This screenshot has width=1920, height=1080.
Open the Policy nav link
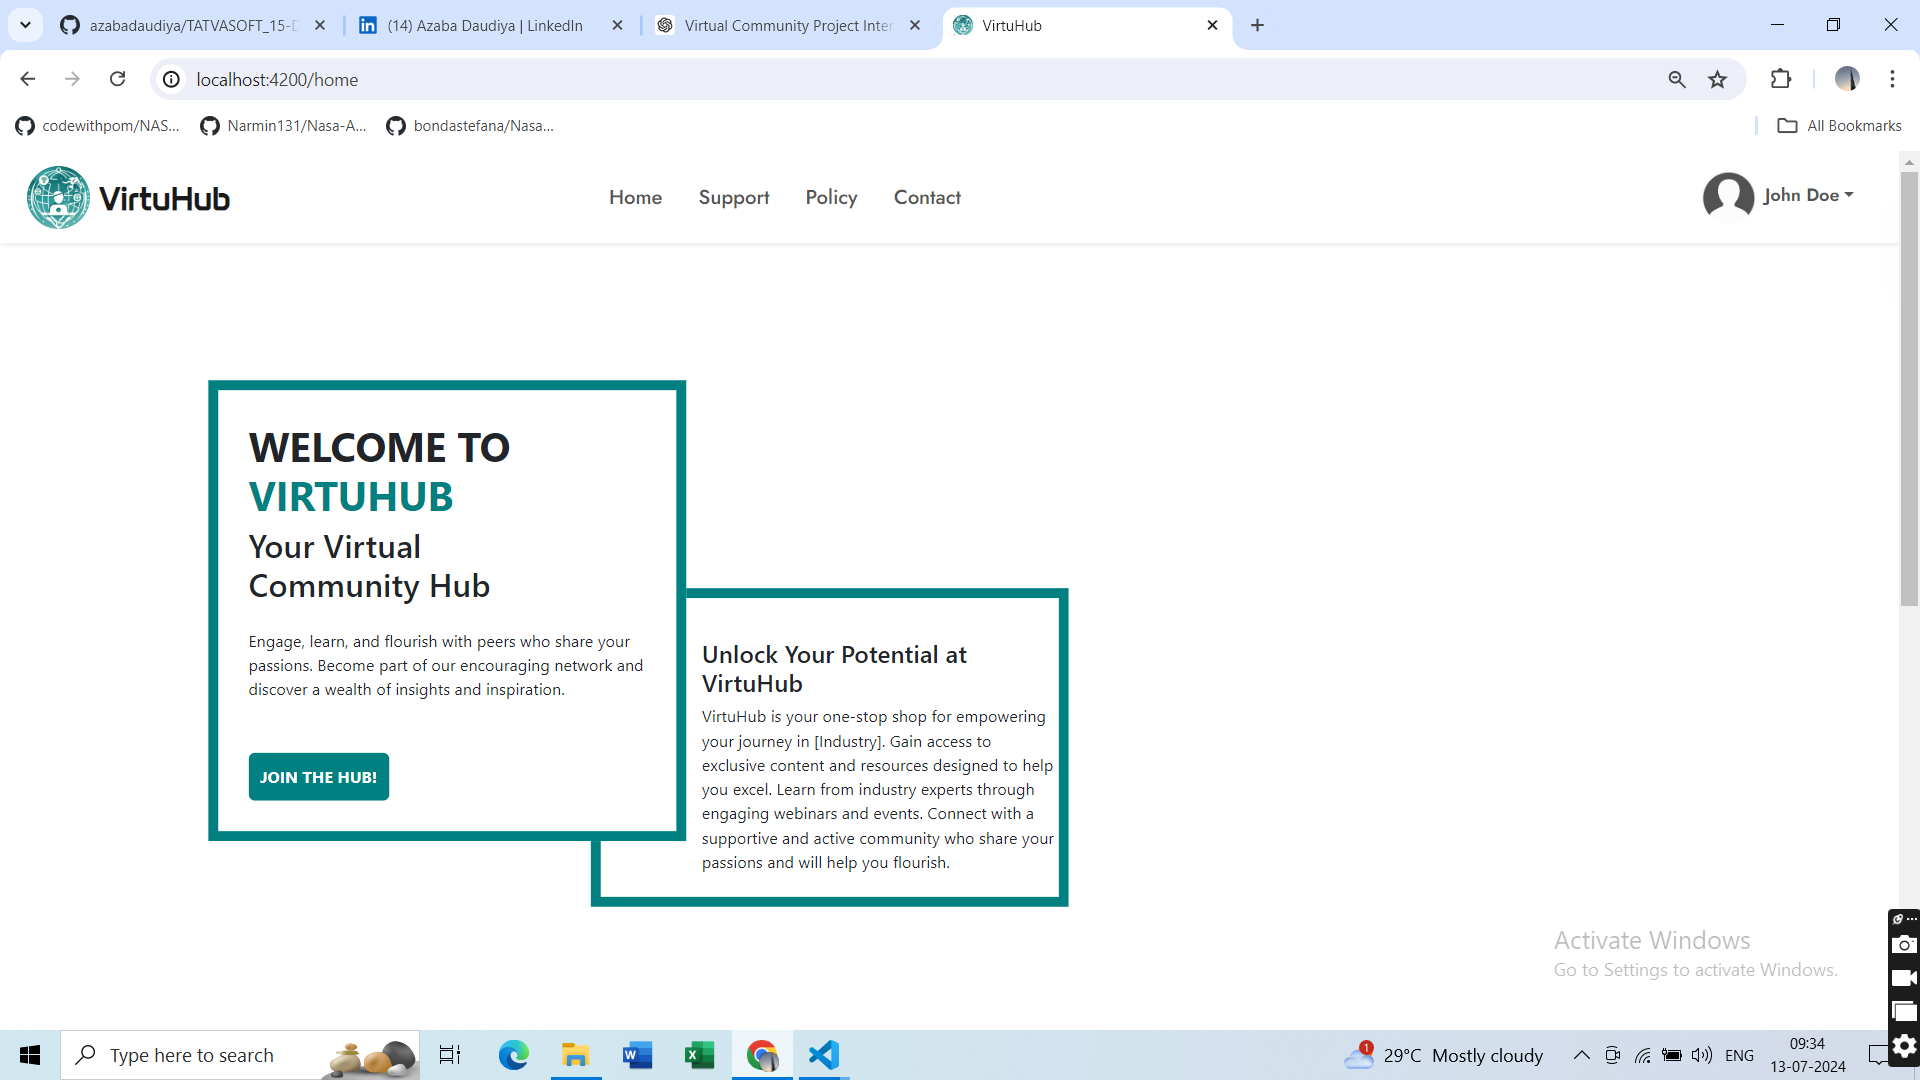[831, 197]
